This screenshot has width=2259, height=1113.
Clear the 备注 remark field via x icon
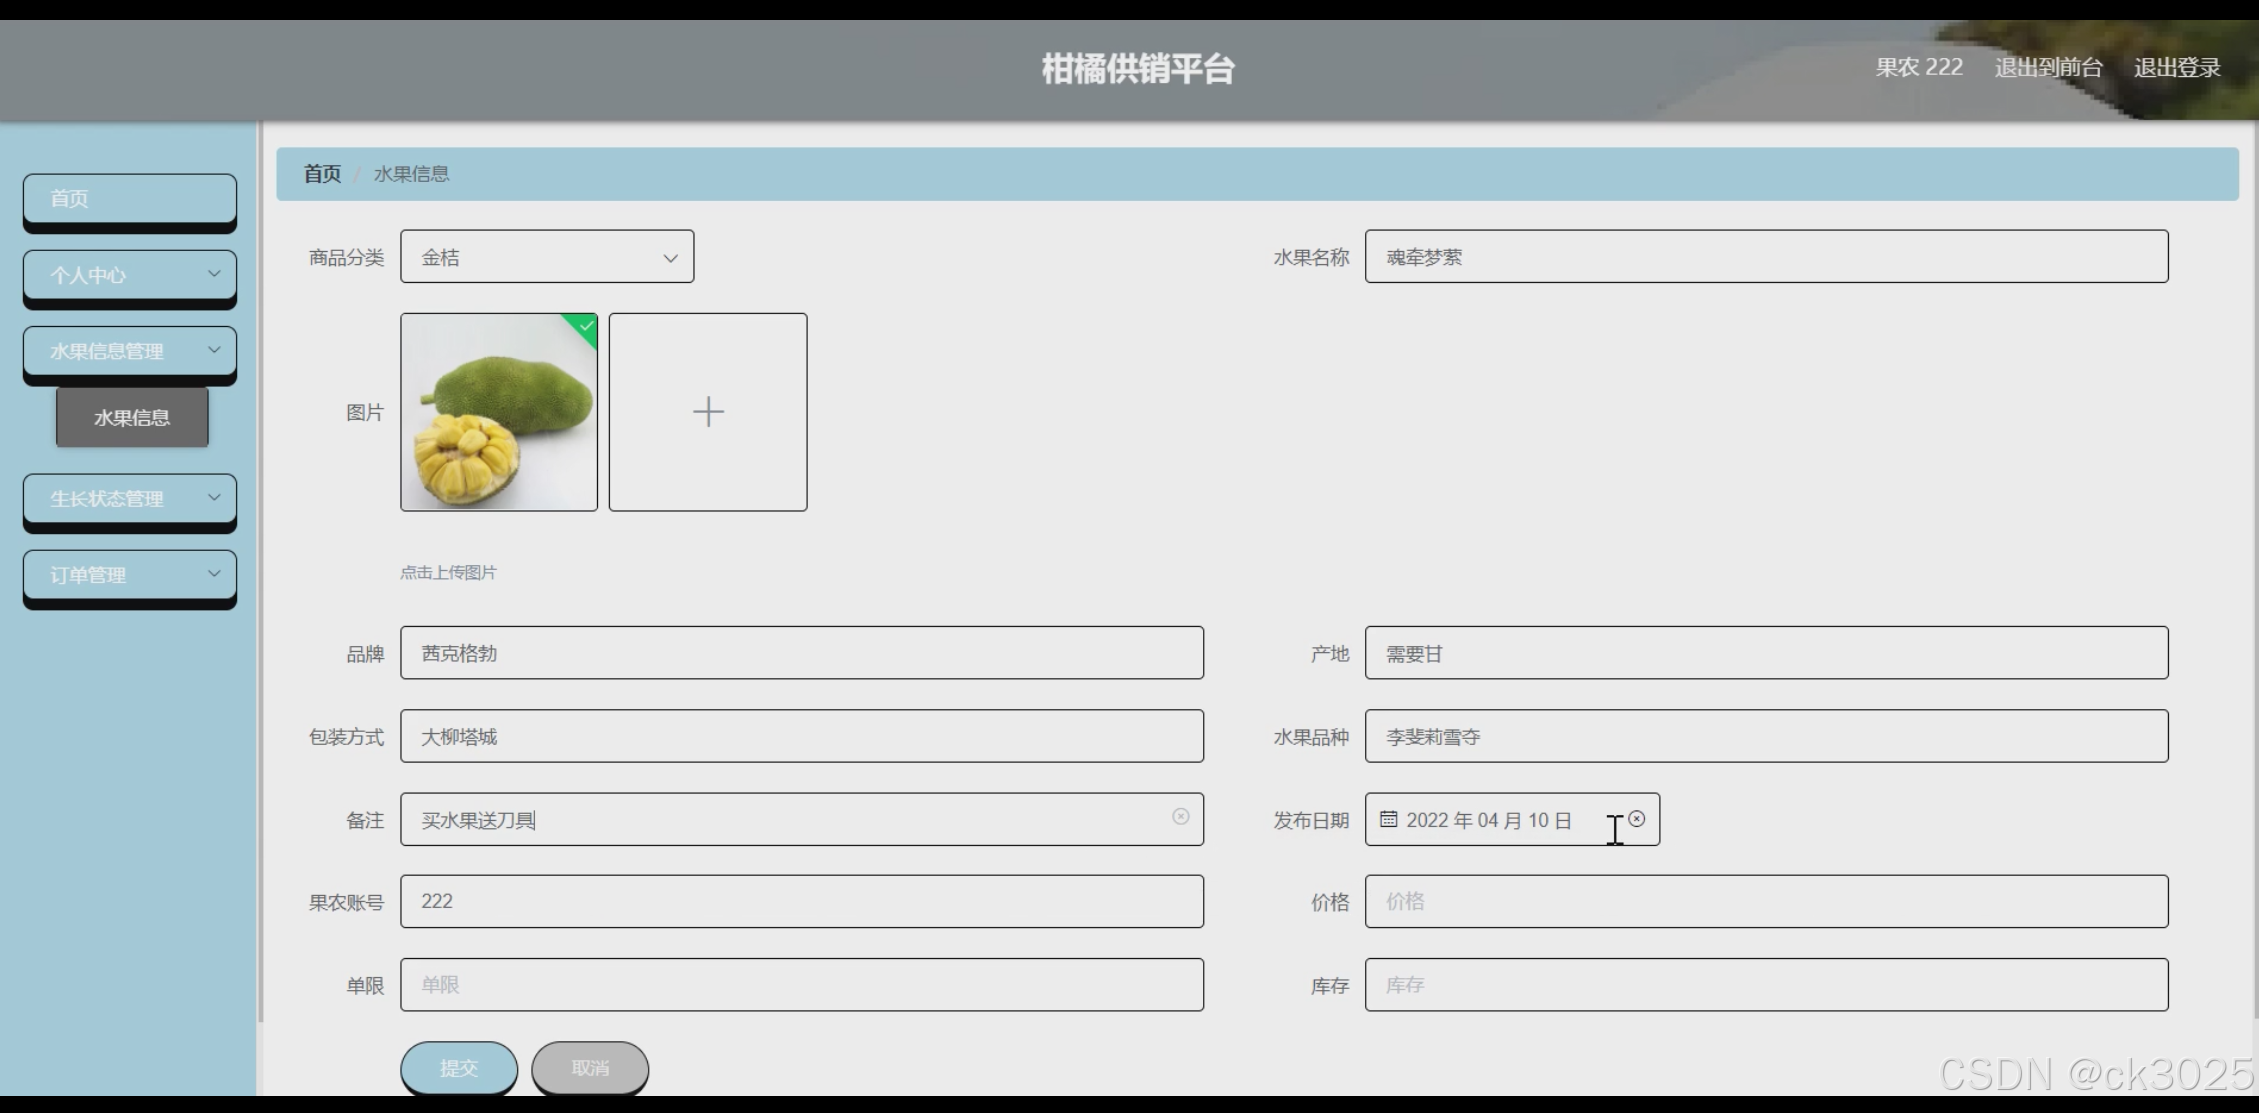click(1180, 817)
